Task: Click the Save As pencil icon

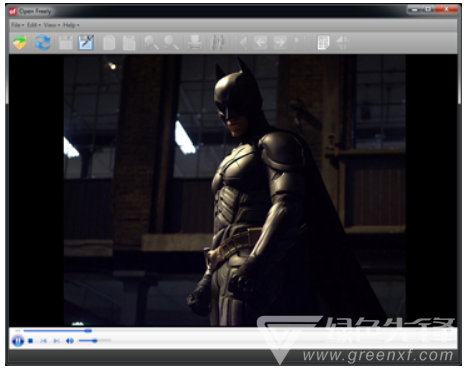Action: [x=86, y=43]
